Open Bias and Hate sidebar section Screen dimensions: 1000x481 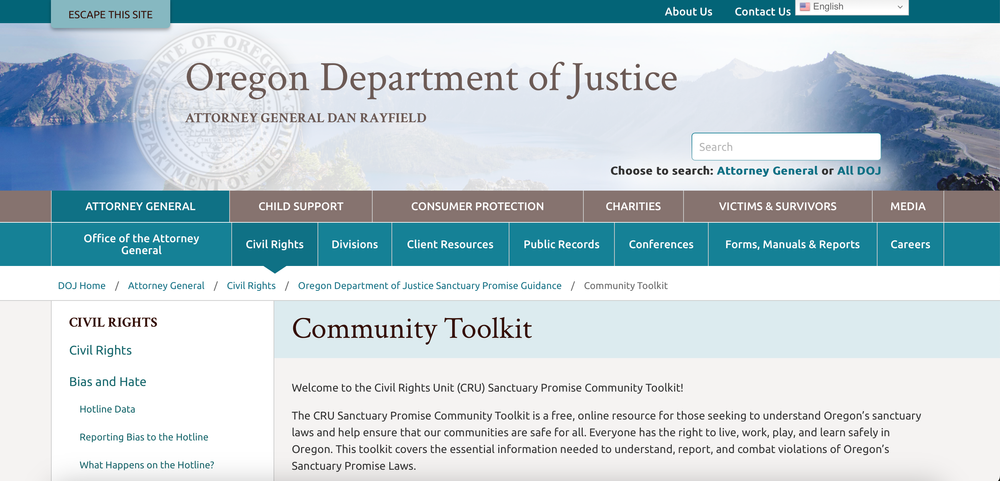pyautogui.click(x=108, y=381)
